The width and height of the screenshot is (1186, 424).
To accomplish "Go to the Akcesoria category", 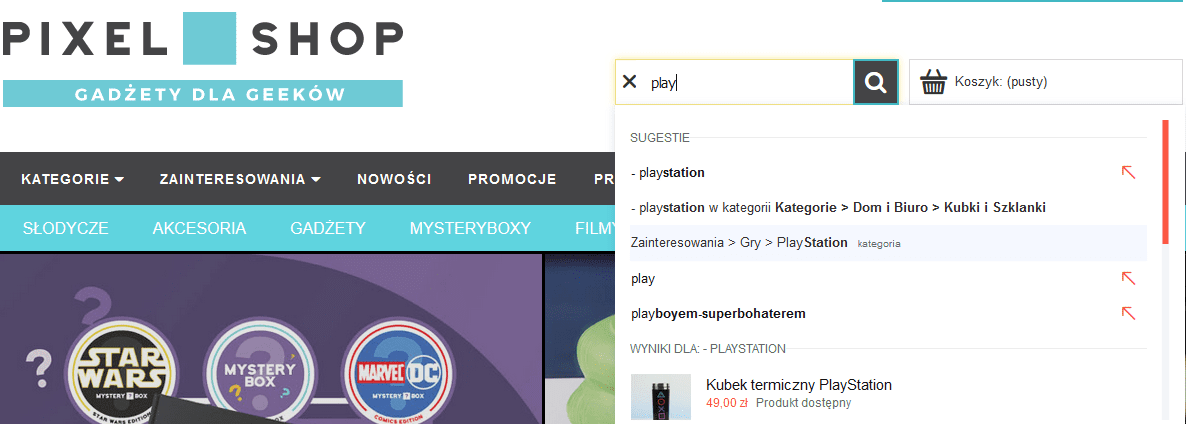I will [199, 228].
